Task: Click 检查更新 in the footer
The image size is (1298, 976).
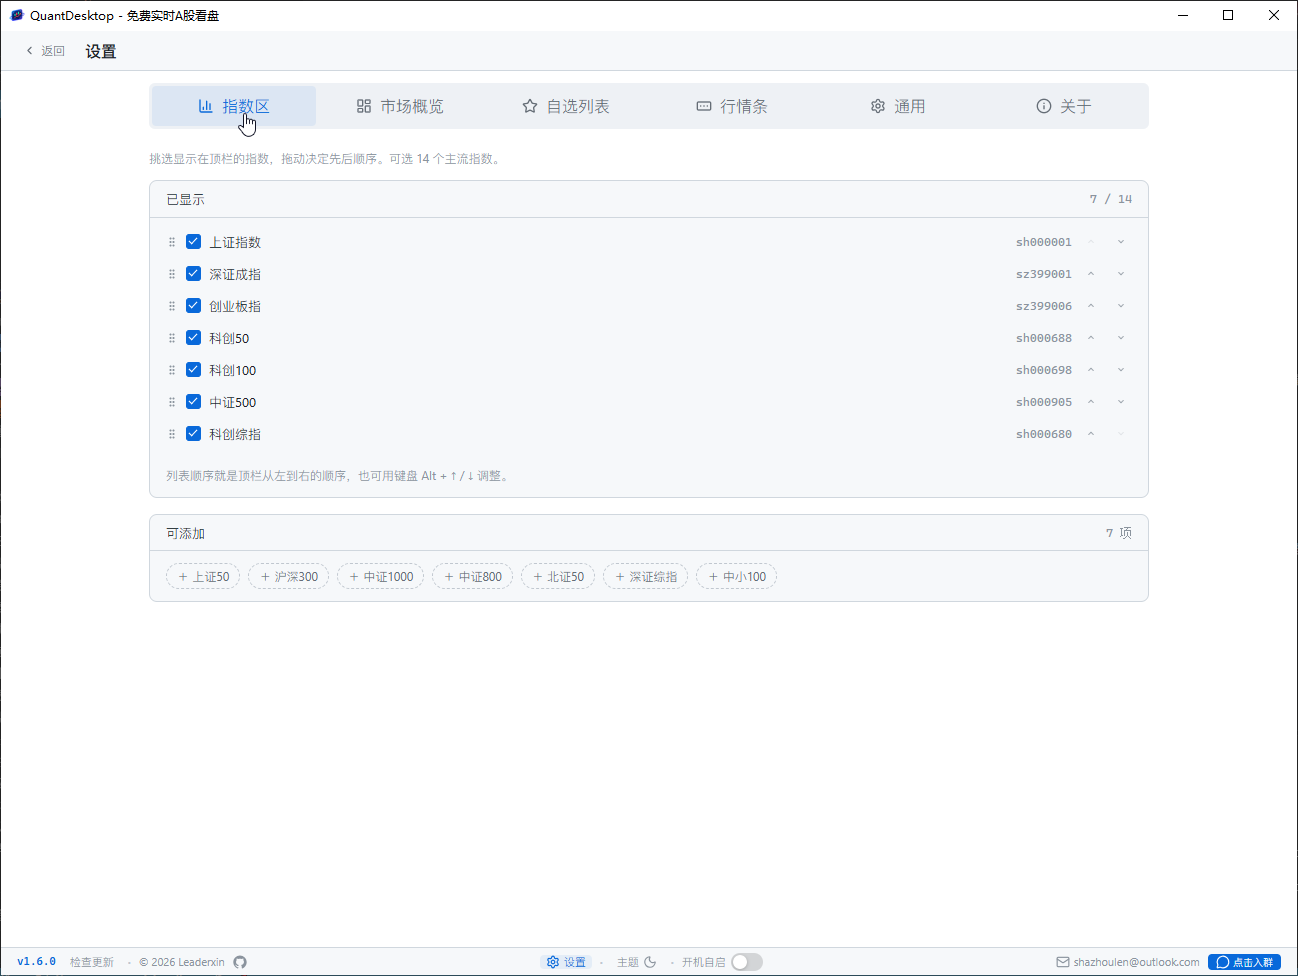Action: pos(92,962)
